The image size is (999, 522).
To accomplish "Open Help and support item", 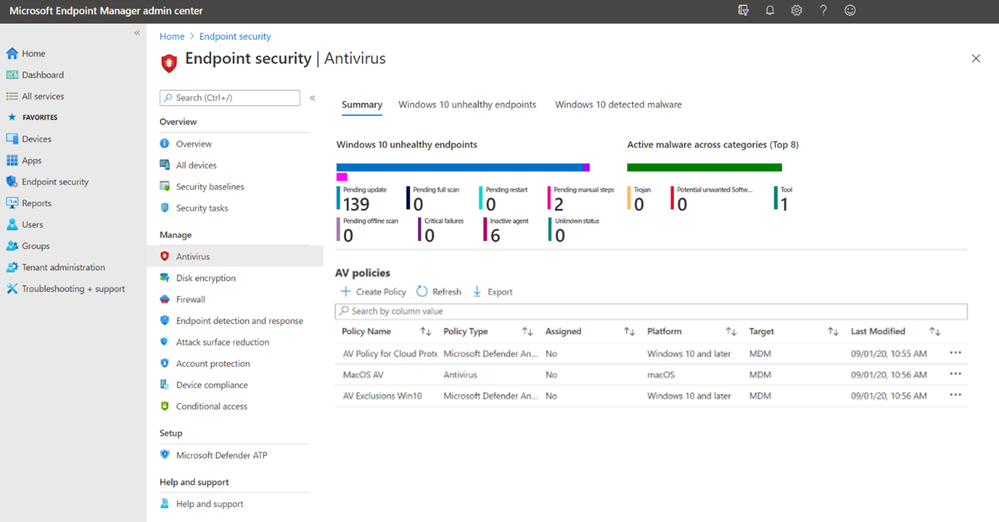I will click(x=210, y=504).
